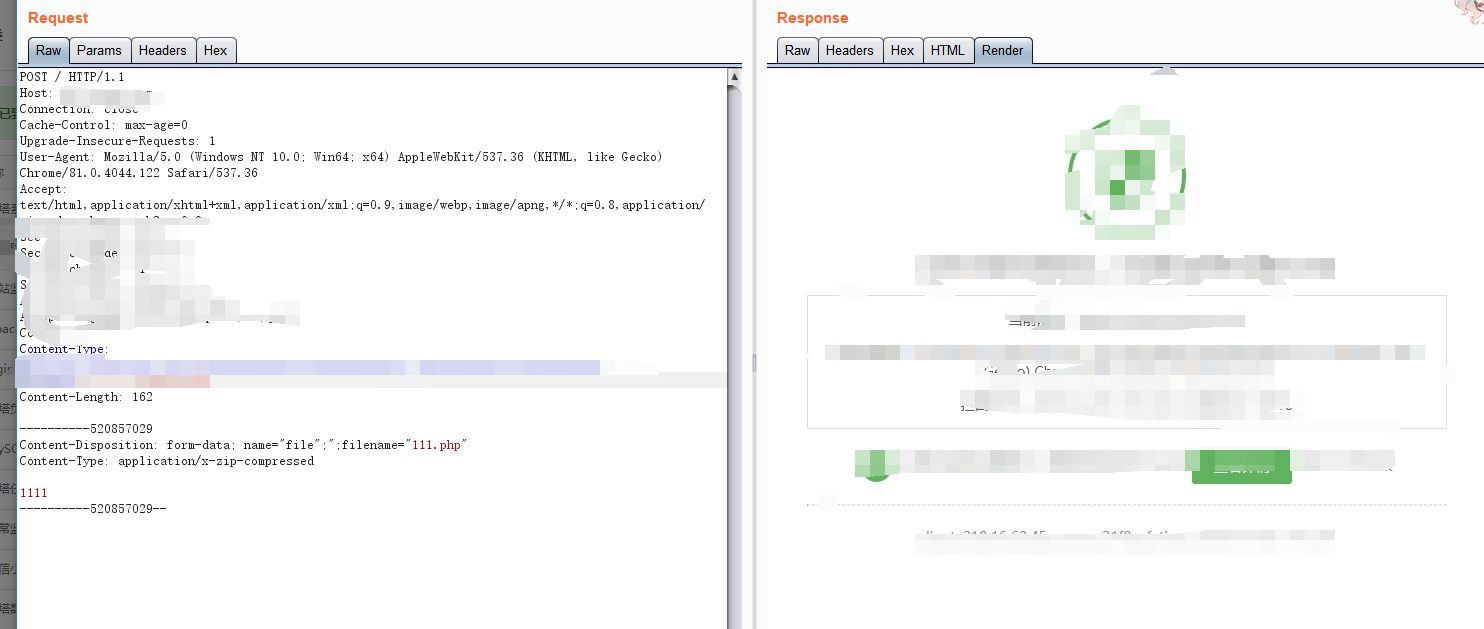The image size is (1484, 629).
Task: Click the request pane scroll-up arrow
Action: 734,77
